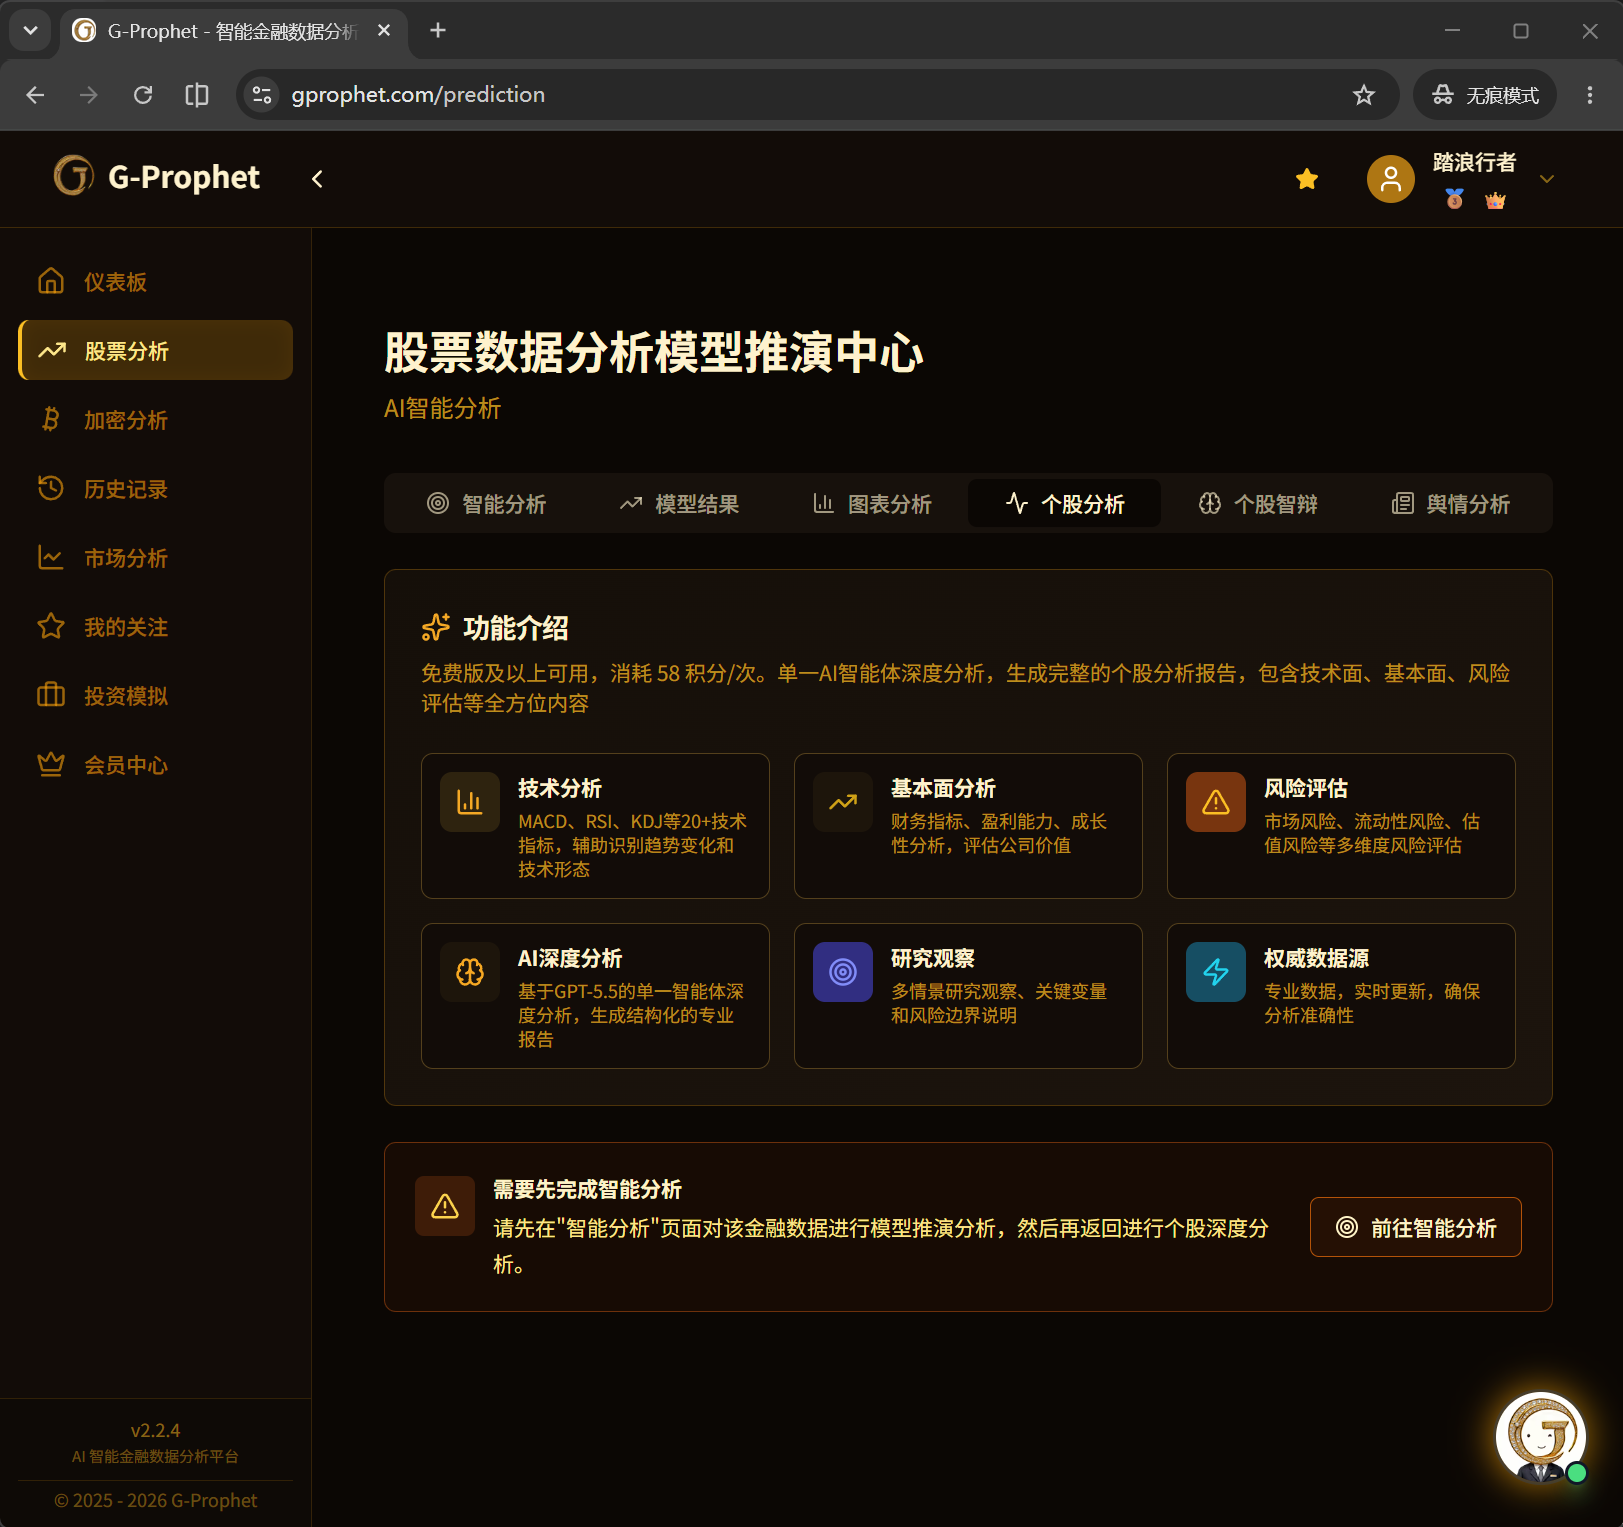Open the floating assistant mascot chat icon

pos(1540,1437)
